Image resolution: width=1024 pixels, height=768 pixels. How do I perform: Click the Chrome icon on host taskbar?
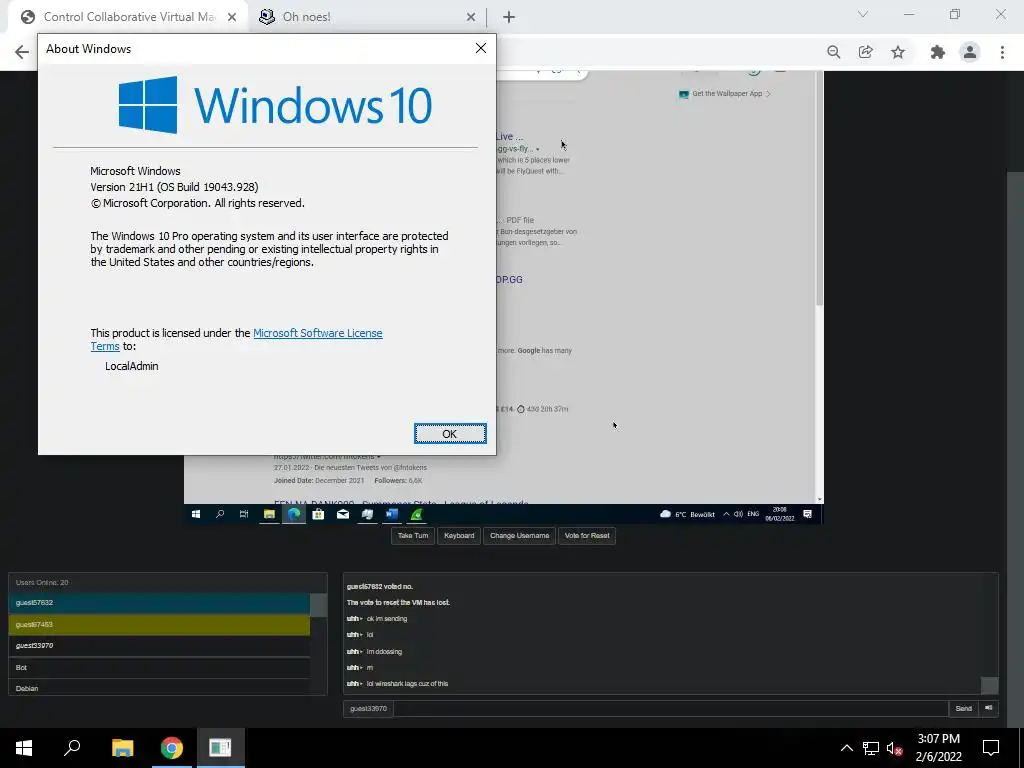172,748
